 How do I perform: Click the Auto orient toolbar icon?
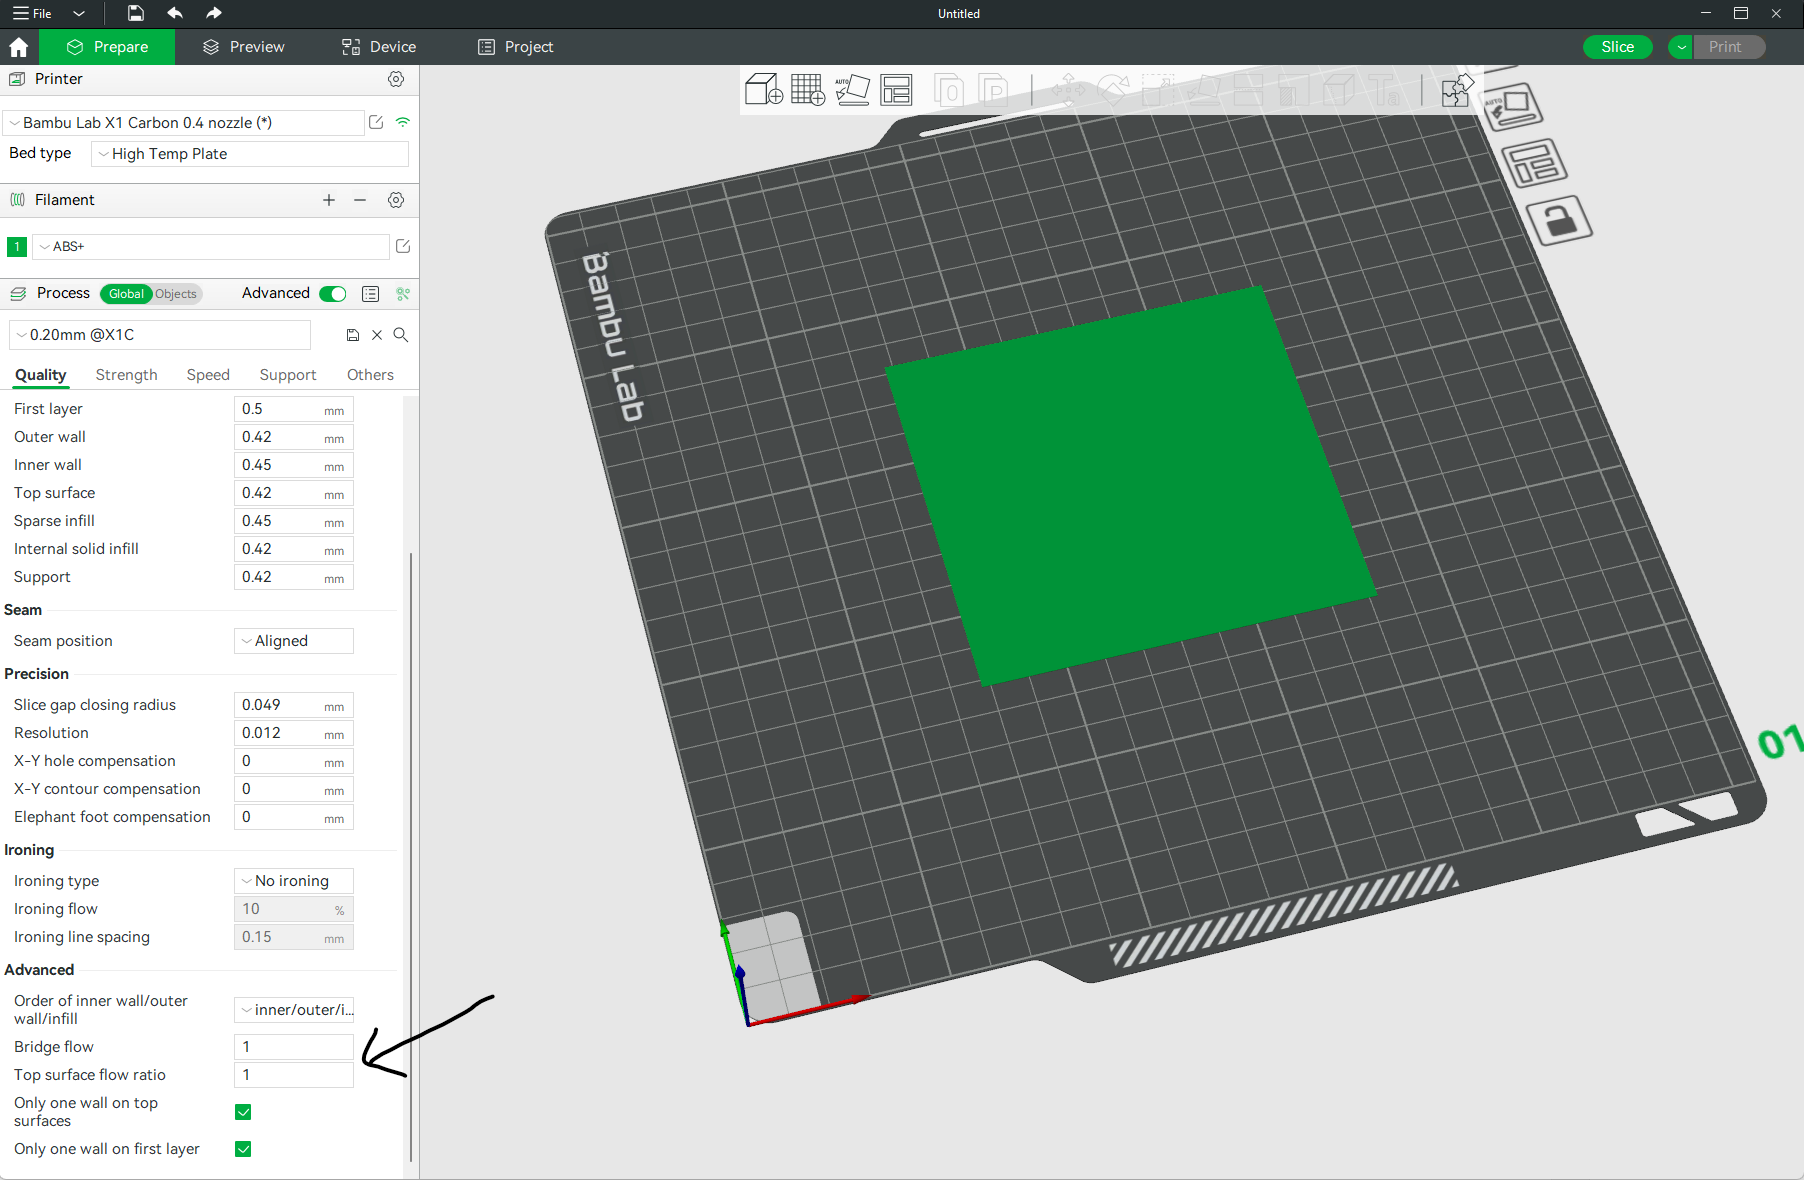852,90
